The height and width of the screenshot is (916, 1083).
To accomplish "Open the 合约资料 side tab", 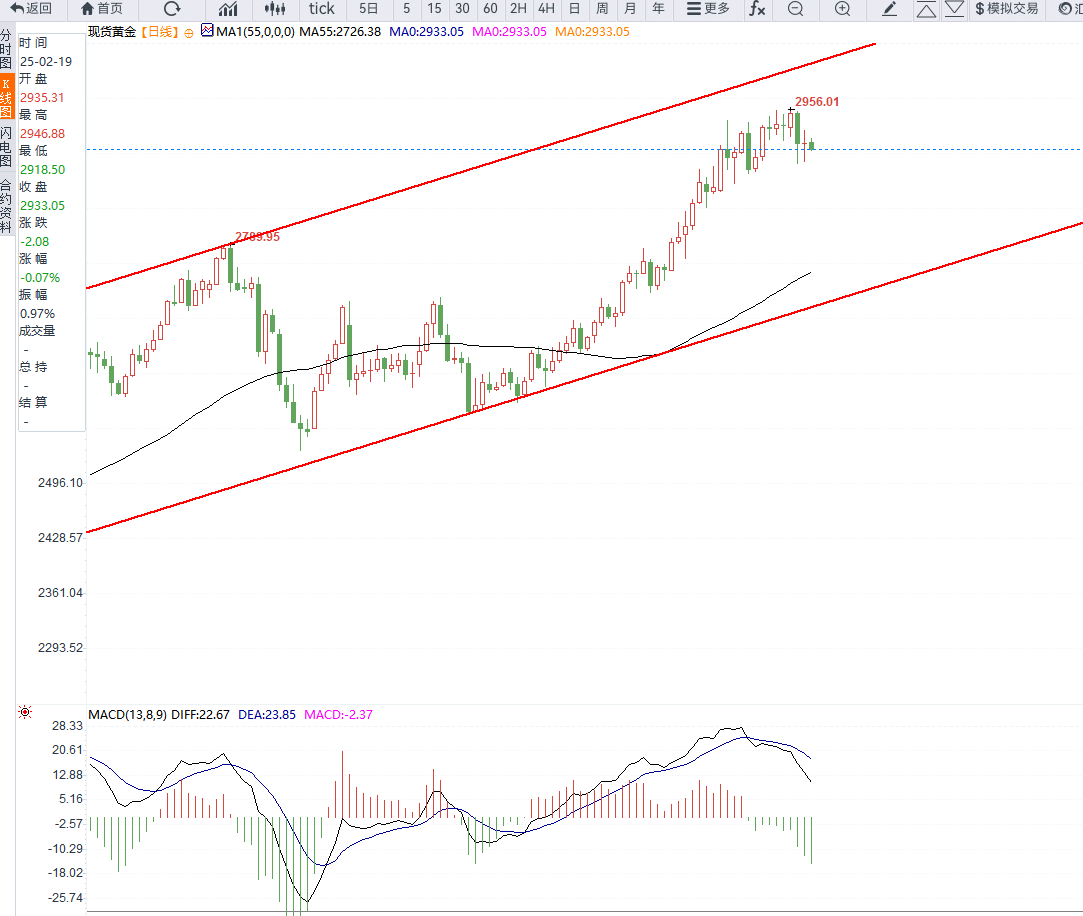I will coord(6,206).
